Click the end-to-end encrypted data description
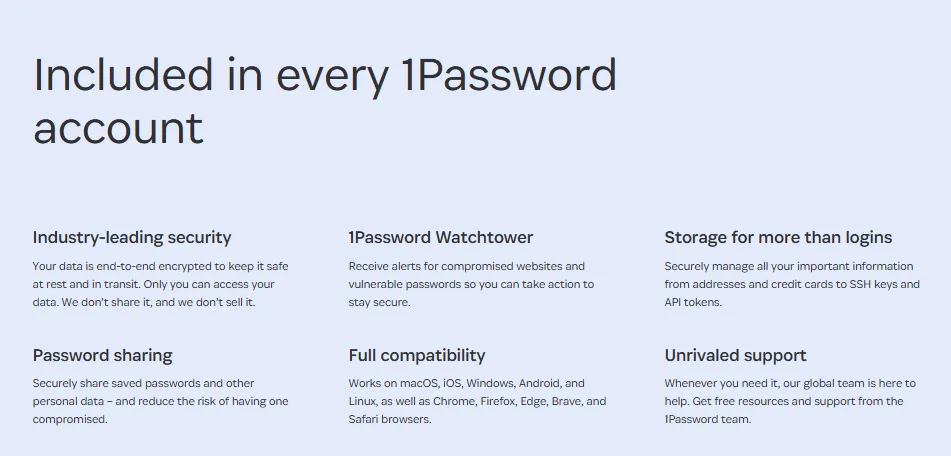The width and height of the screenshot is (951, 456). point(161,284)
